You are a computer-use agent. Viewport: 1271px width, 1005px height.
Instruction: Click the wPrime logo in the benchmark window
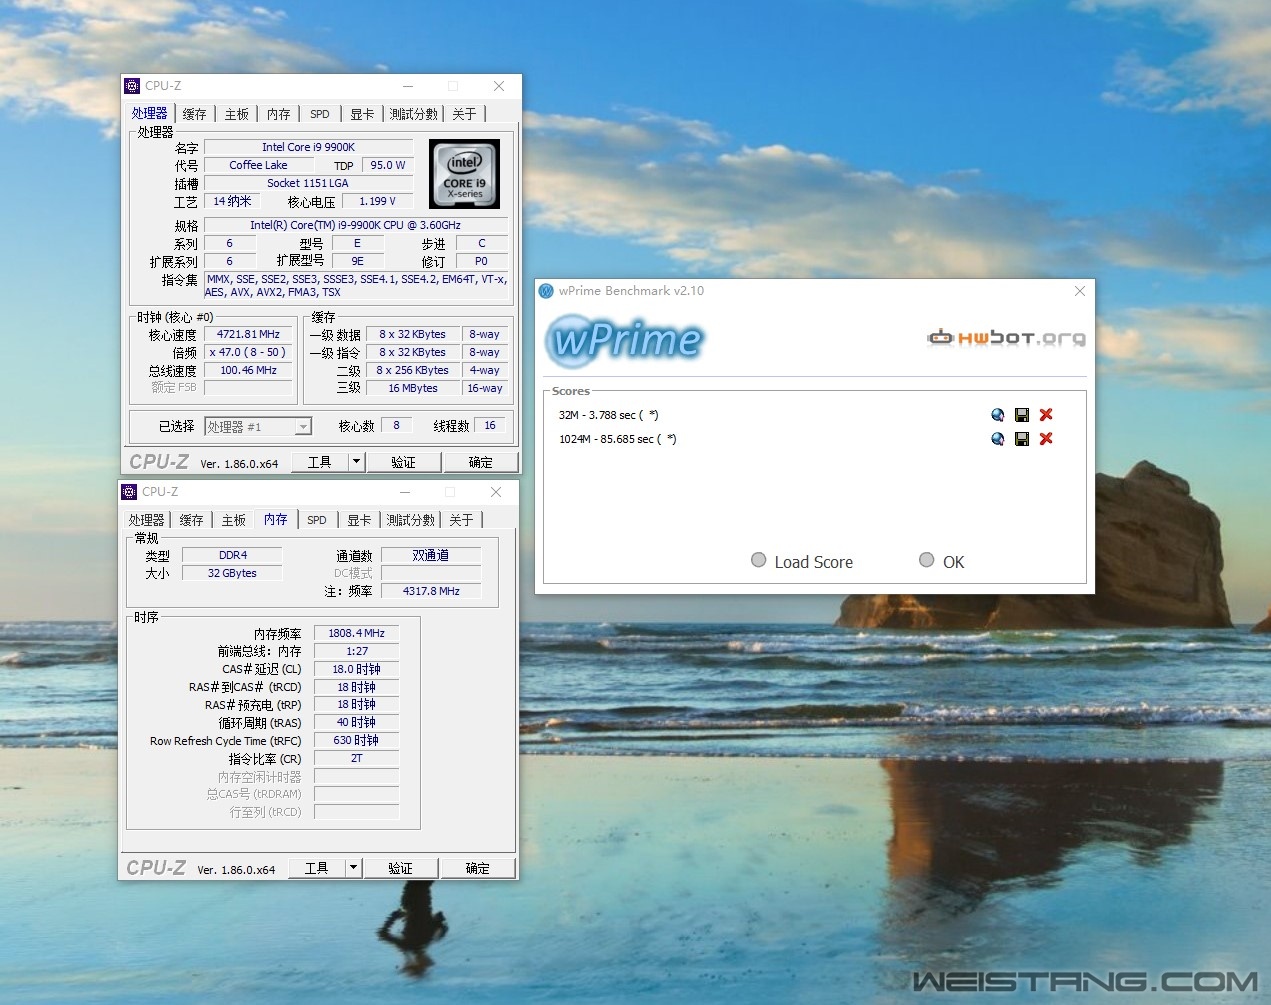[625, 340]
